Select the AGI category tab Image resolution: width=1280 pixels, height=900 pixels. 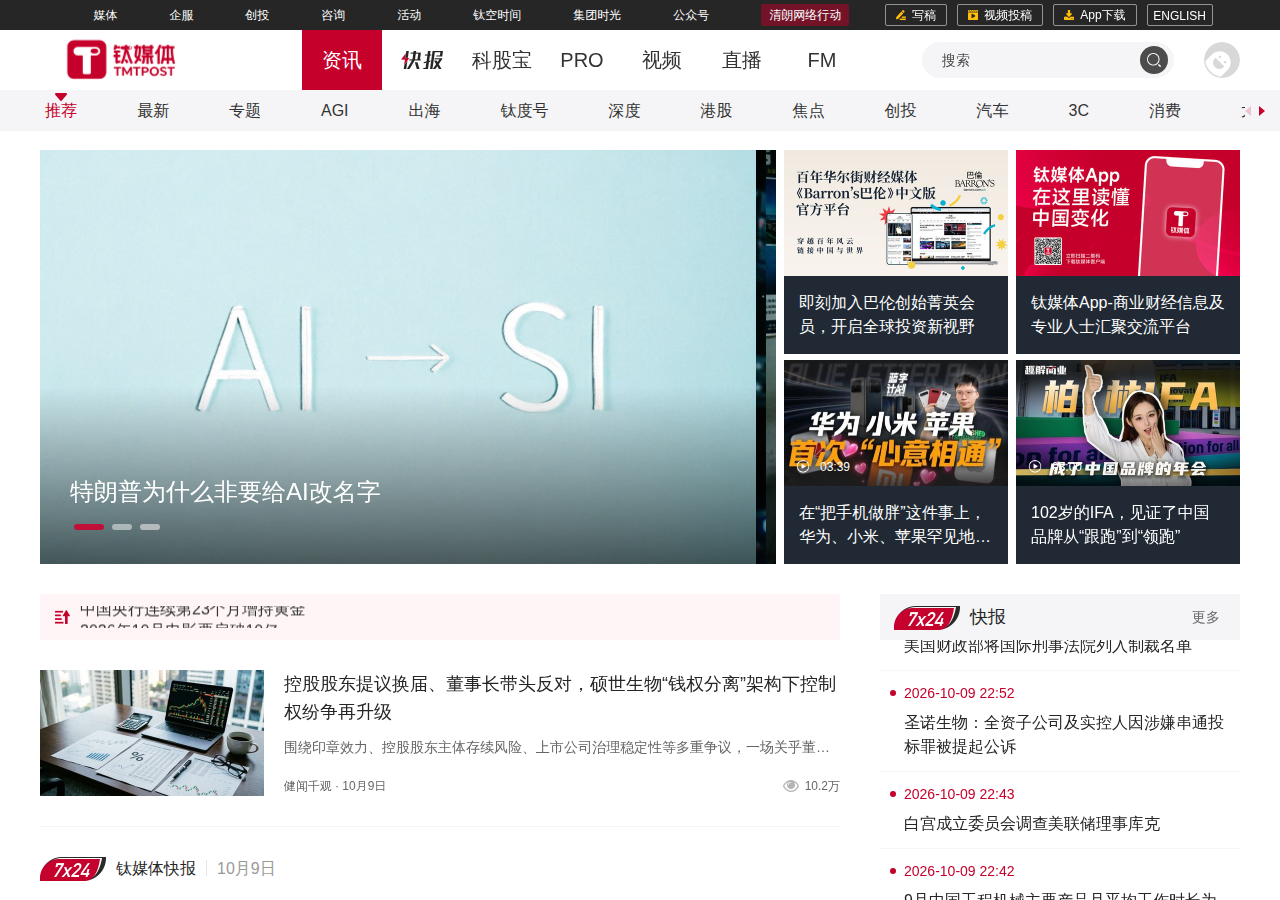[x=335, y=111]
